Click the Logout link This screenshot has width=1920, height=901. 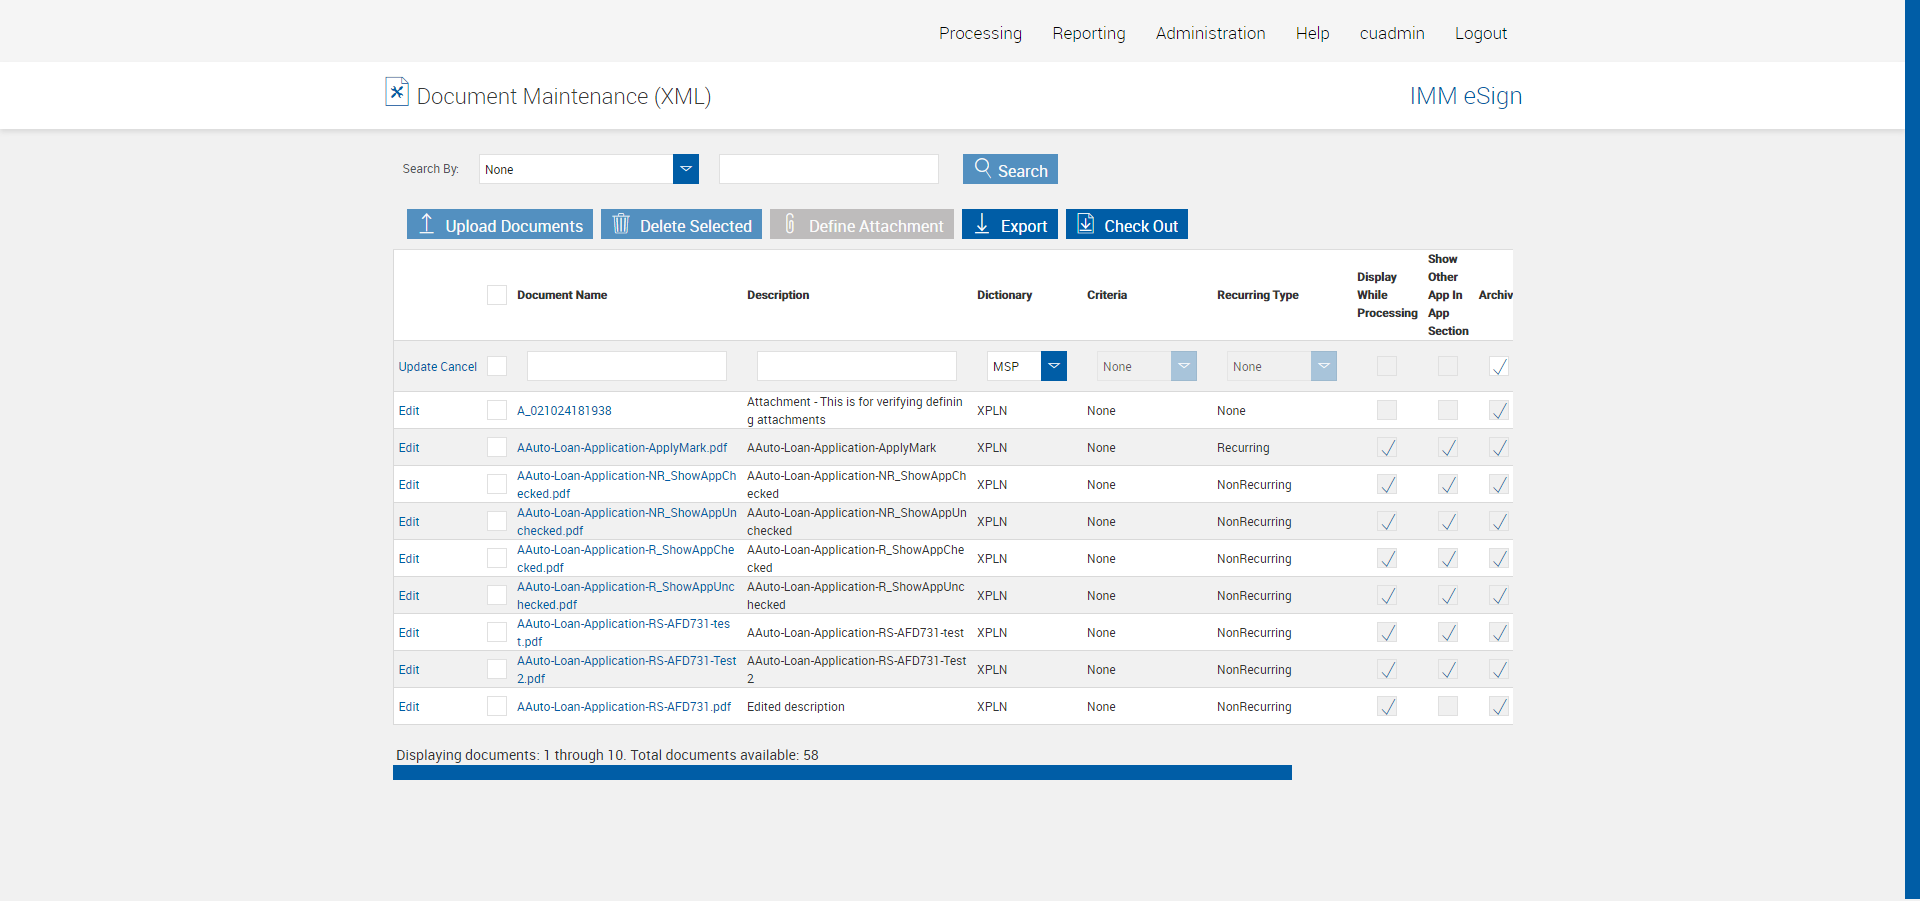[x=1480, y=33]
